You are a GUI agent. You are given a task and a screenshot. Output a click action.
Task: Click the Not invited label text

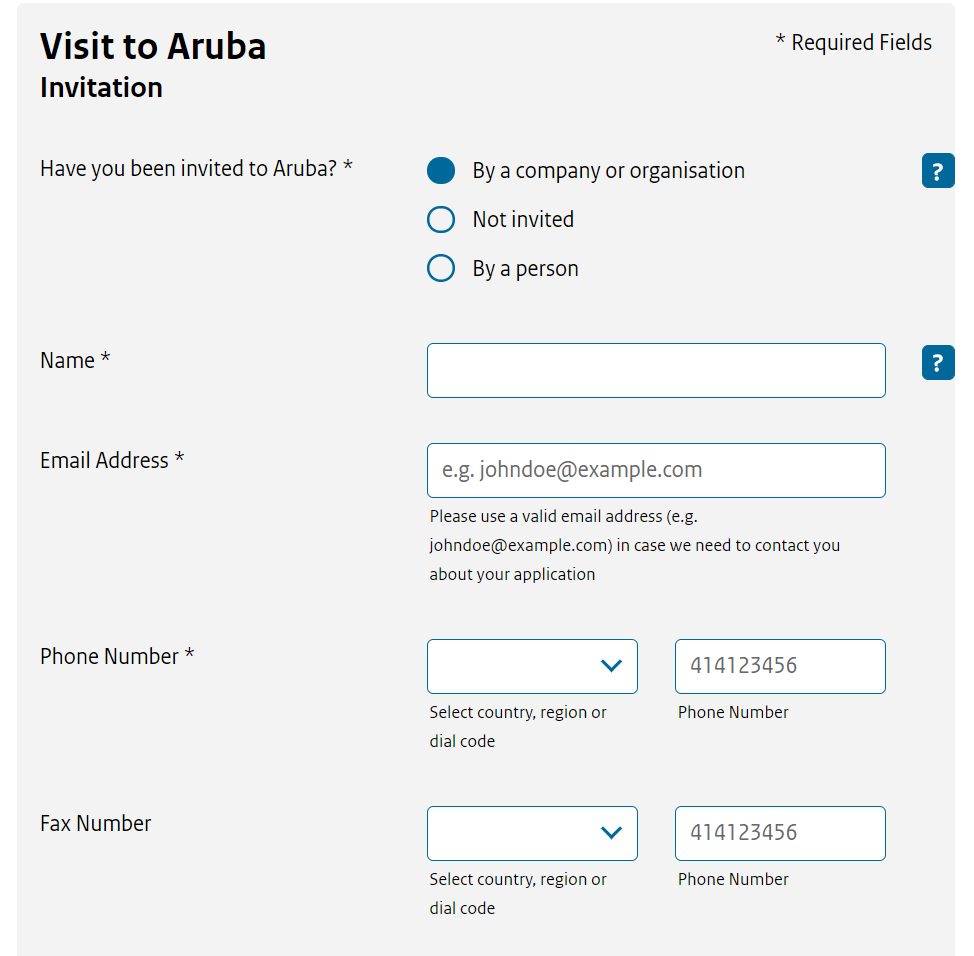click(x=523, y=219)
